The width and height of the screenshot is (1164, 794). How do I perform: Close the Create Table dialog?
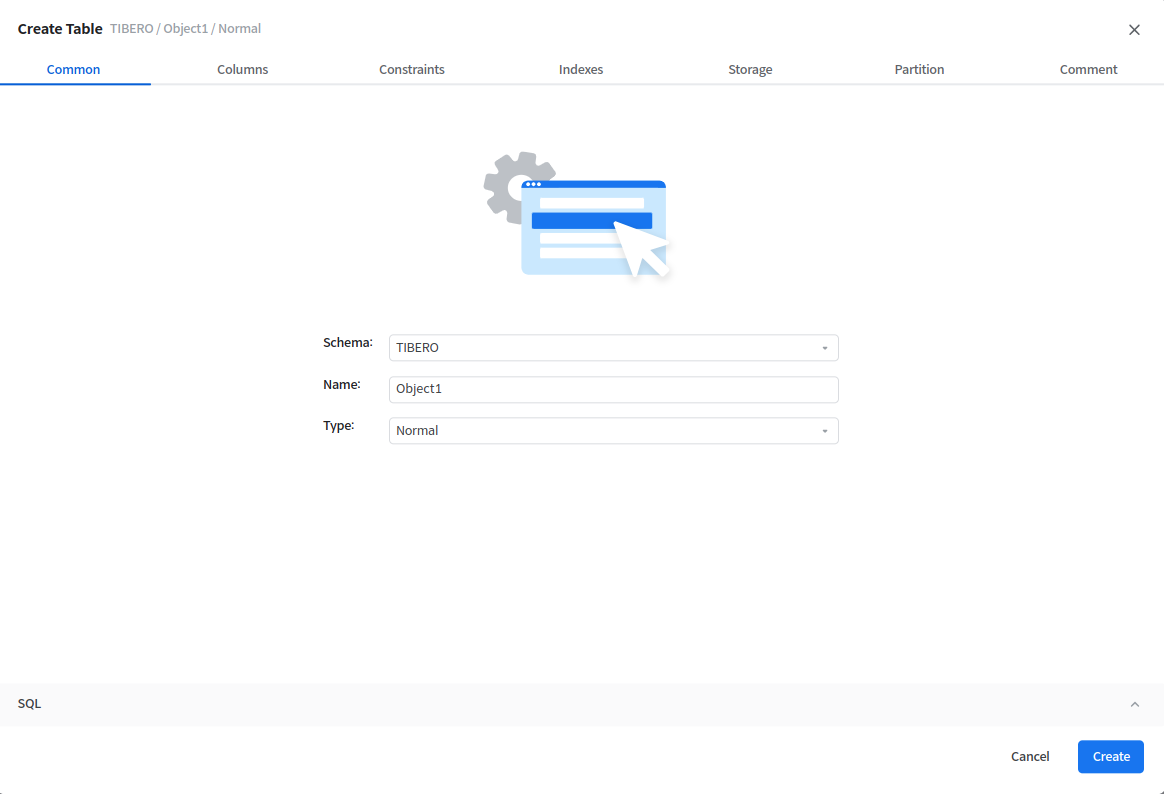(x=1134, y=30)
